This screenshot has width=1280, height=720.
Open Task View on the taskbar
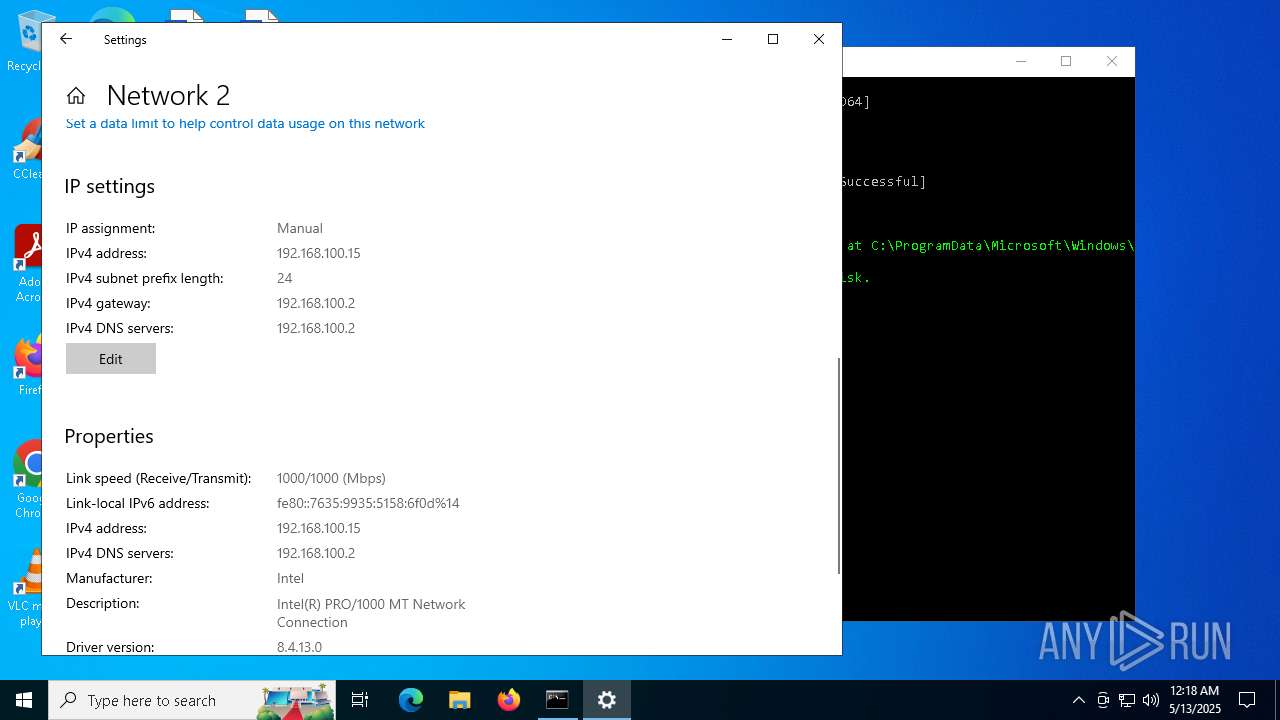coord(360,700)
